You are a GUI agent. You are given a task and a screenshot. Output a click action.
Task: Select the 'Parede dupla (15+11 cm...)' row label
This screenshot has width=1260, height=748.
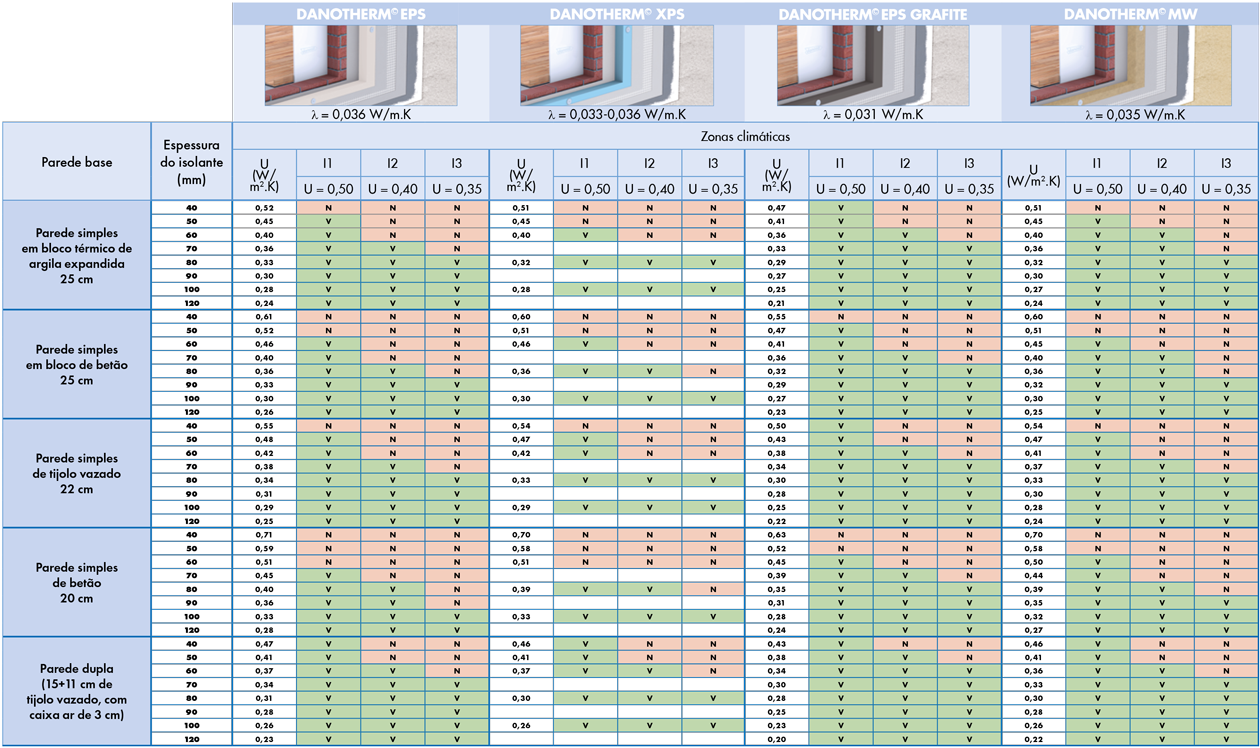77,691
